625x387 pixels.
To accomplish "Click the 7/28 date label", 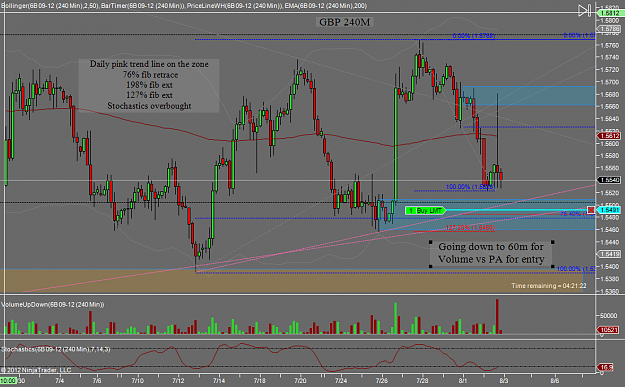I will pos(422,381).
